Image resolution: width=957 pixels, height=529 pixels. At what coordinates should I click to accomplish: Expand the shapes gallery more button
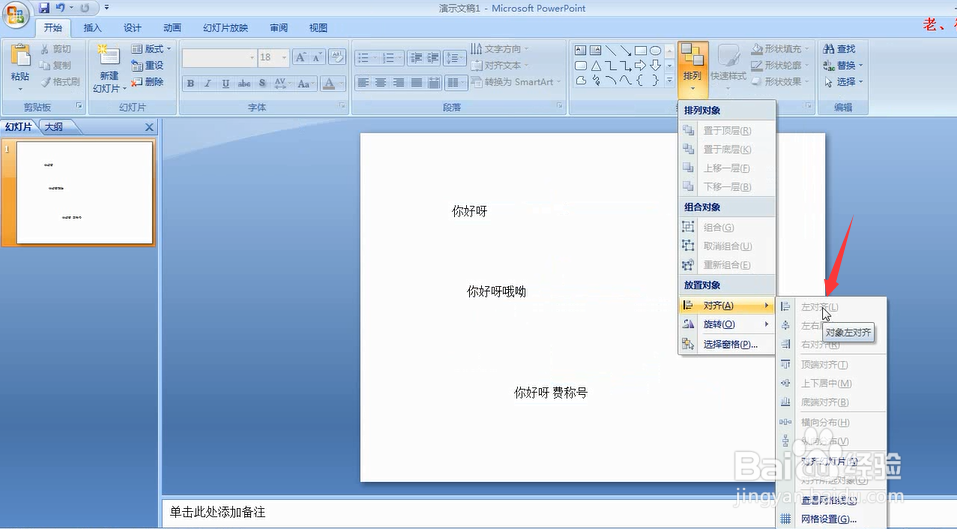click(x=670, y=80)
